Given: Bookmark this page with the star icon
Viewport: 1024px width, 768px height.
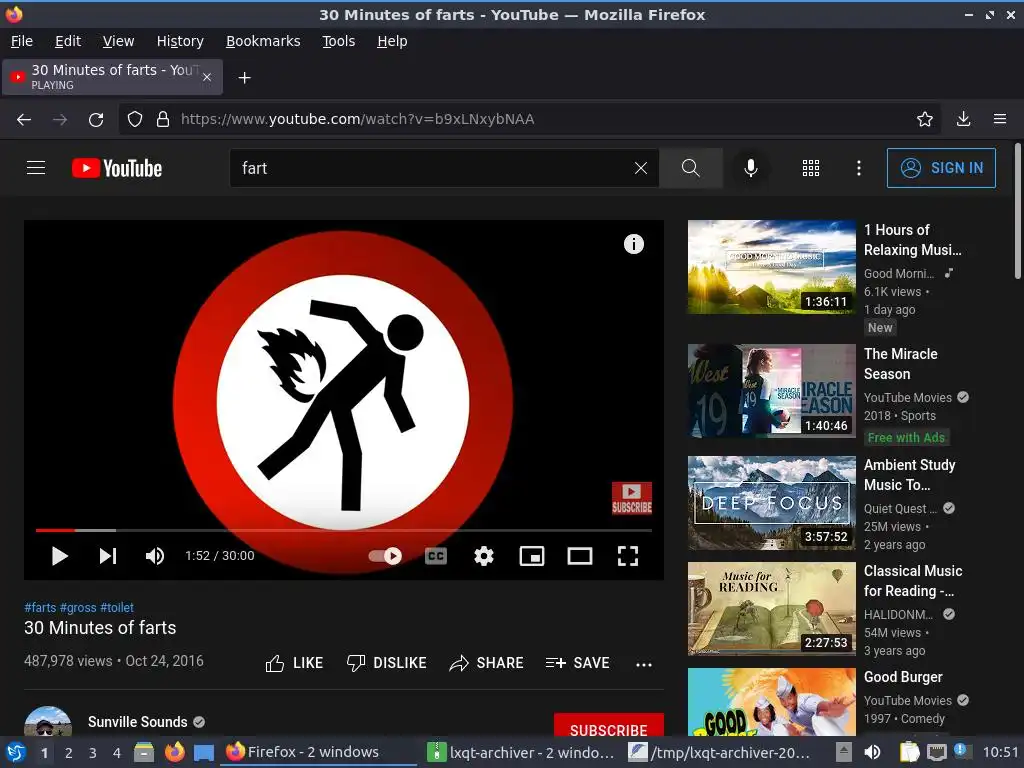Looking at the screenshot, I should [x=924, y=120].
